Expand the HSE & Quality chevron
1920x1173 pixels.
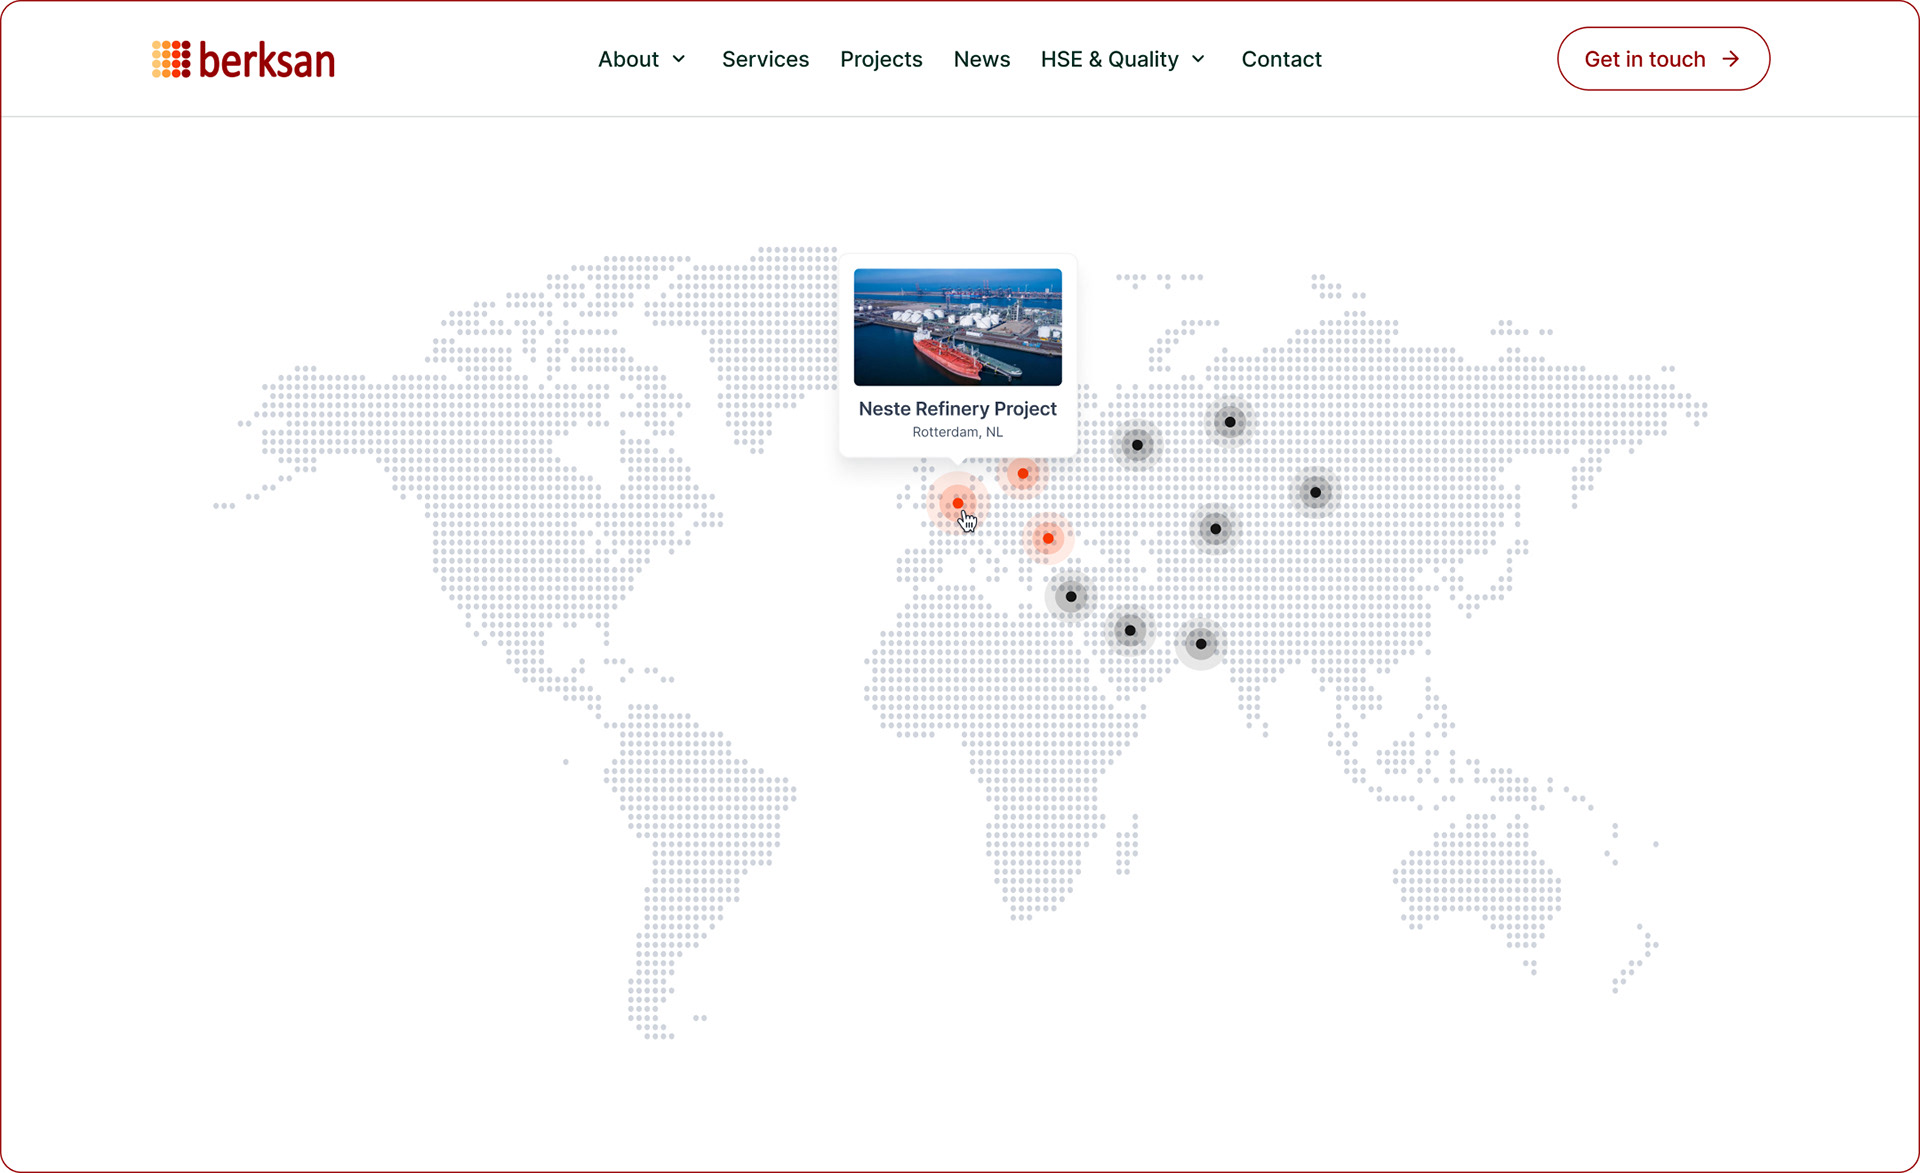1198,59
